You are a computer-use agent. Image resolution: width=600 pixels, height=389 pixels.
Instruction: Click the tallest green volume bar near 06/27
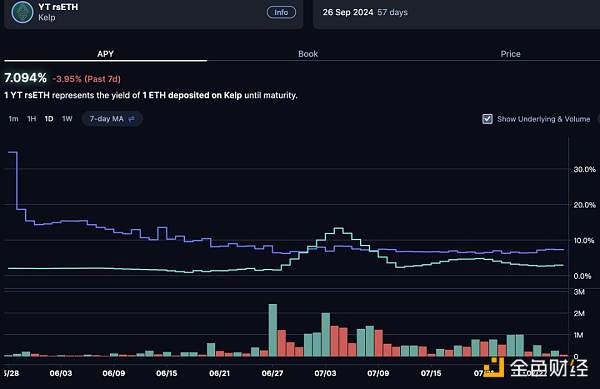[273, 330]
